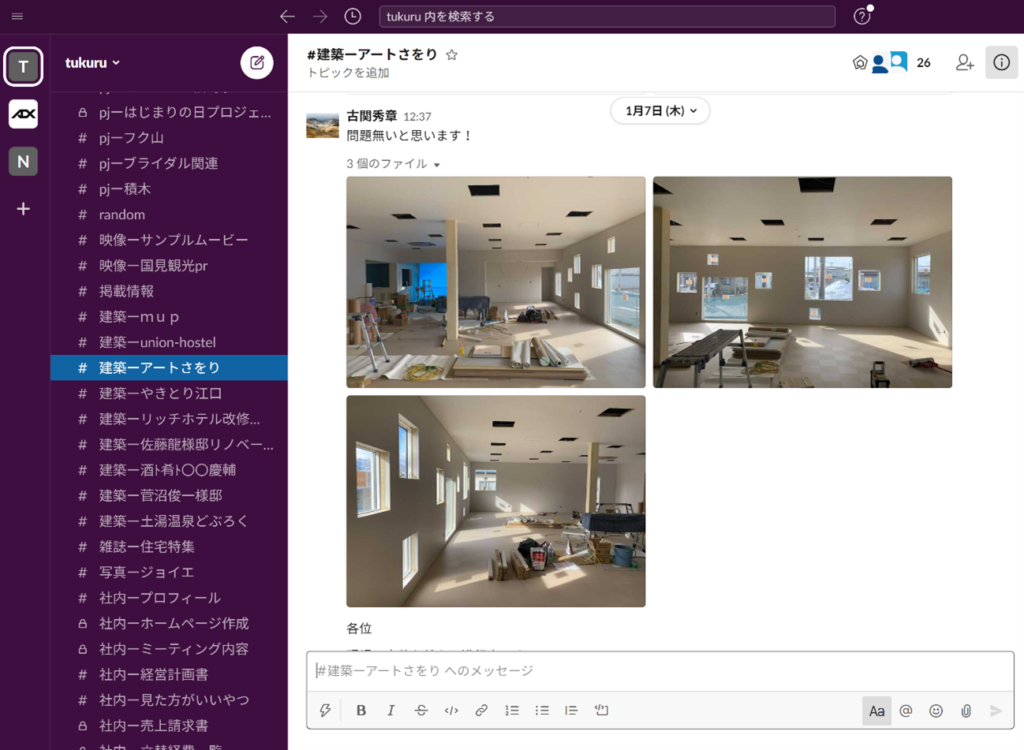Toggle bold text formatting
The image size is (1024, 750).
click(361, 710)
